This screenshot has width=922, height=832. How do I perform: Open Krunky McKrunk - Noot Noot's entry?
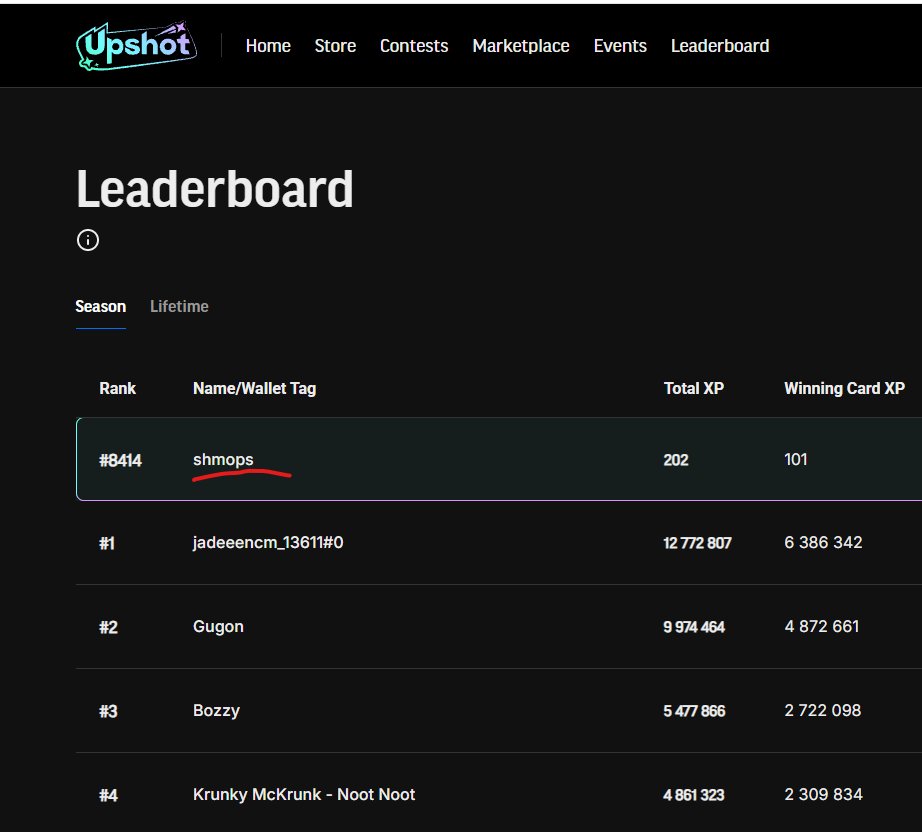tap(304, 795)
